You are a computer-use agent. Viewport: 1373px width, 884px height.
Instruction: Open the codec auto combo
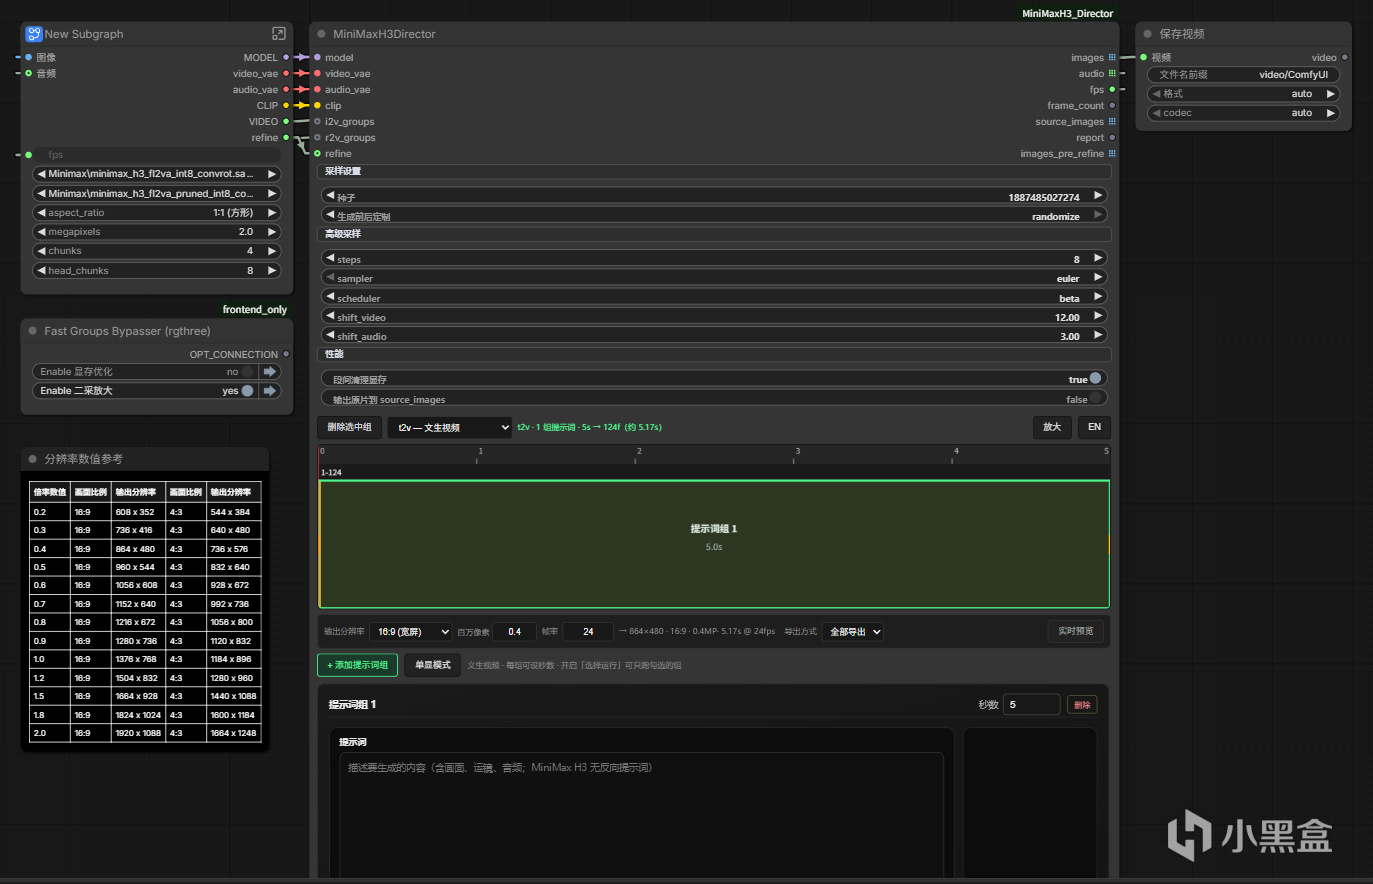tap(1243, 113)
